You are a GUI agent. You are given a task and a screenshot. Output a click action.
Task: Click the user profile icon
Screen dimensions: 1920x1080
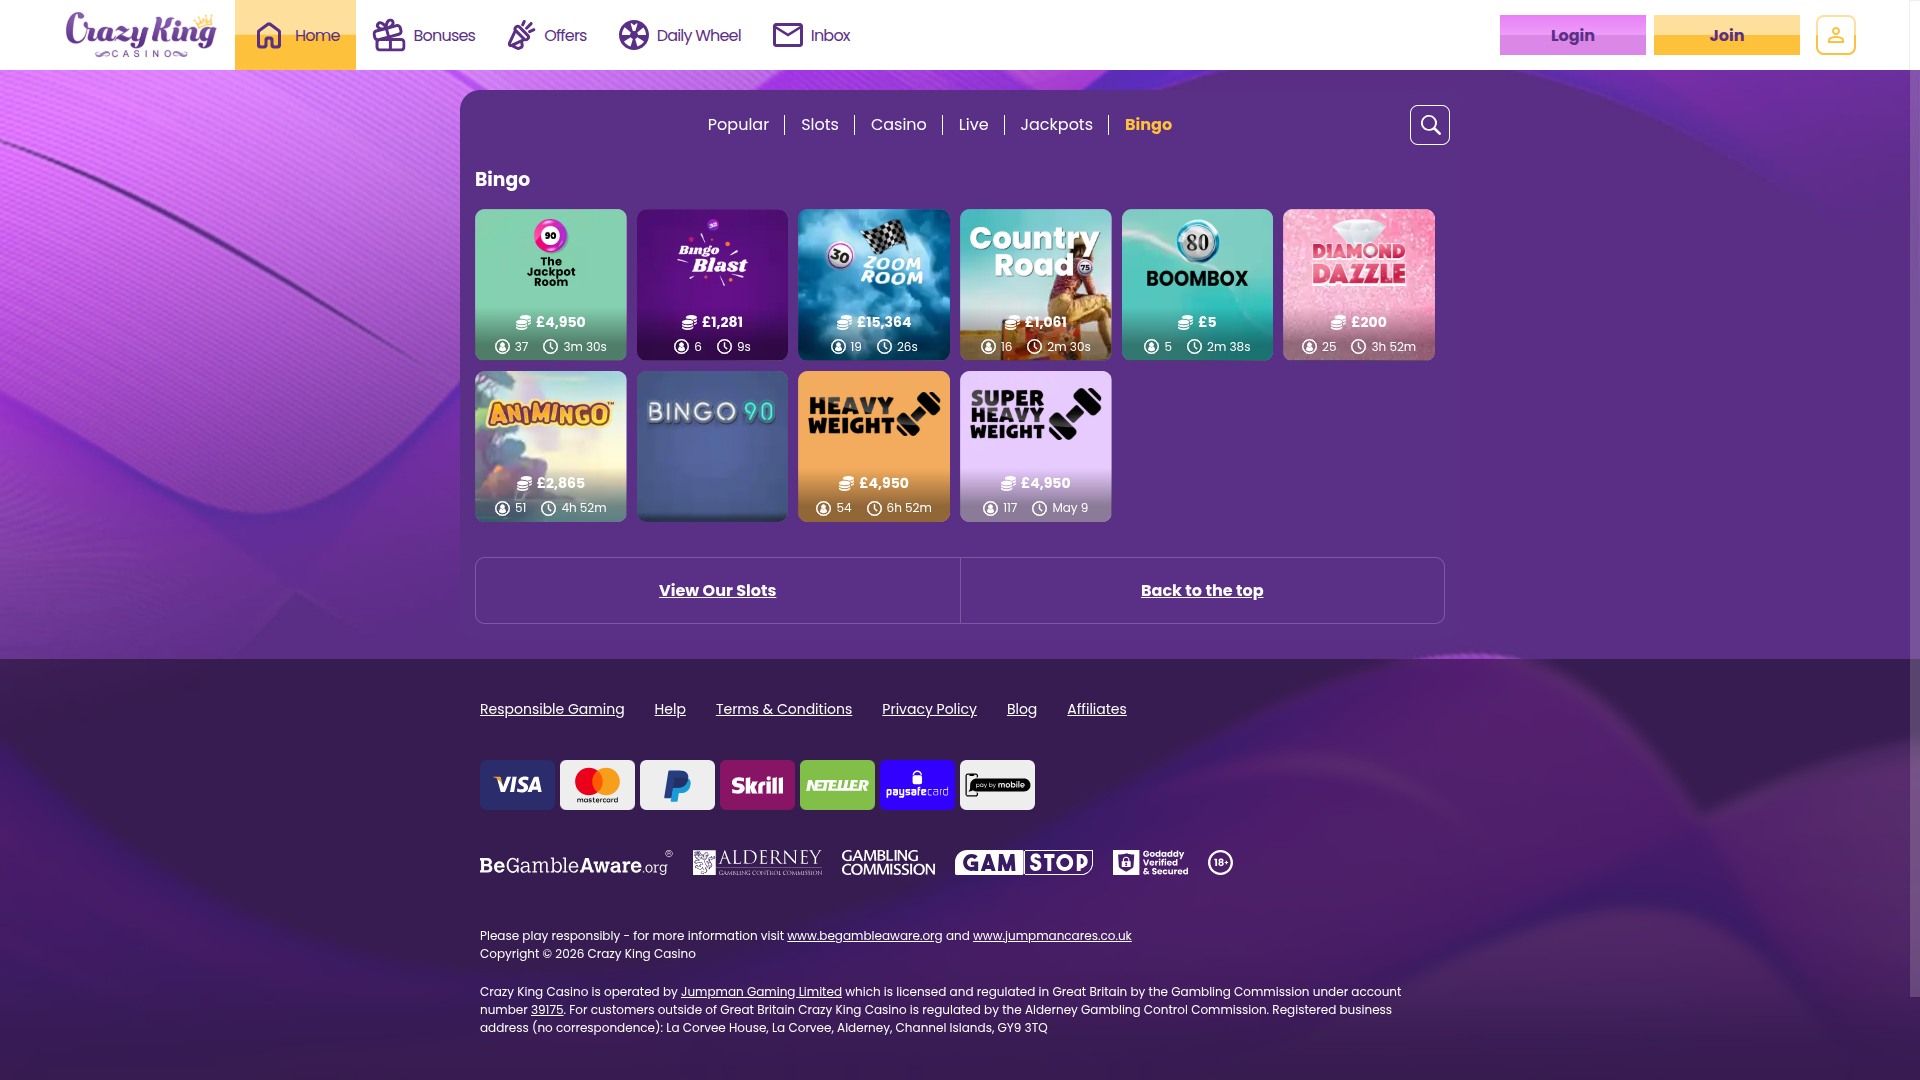(x=1836, y=35)
